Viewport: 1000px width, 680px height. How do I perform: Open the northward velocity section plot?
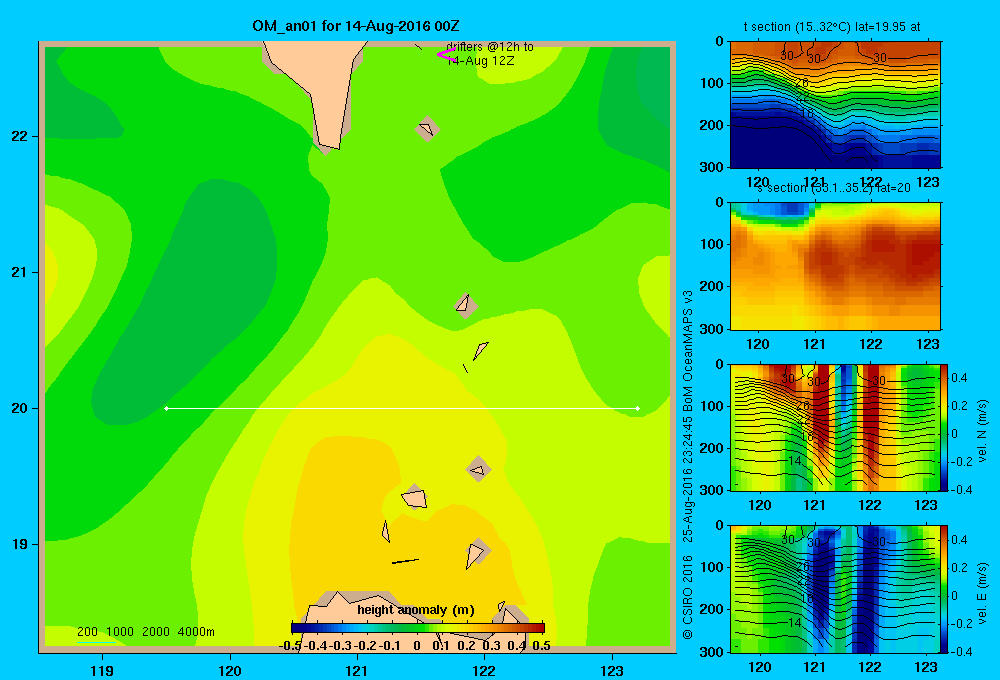[835, 427]
